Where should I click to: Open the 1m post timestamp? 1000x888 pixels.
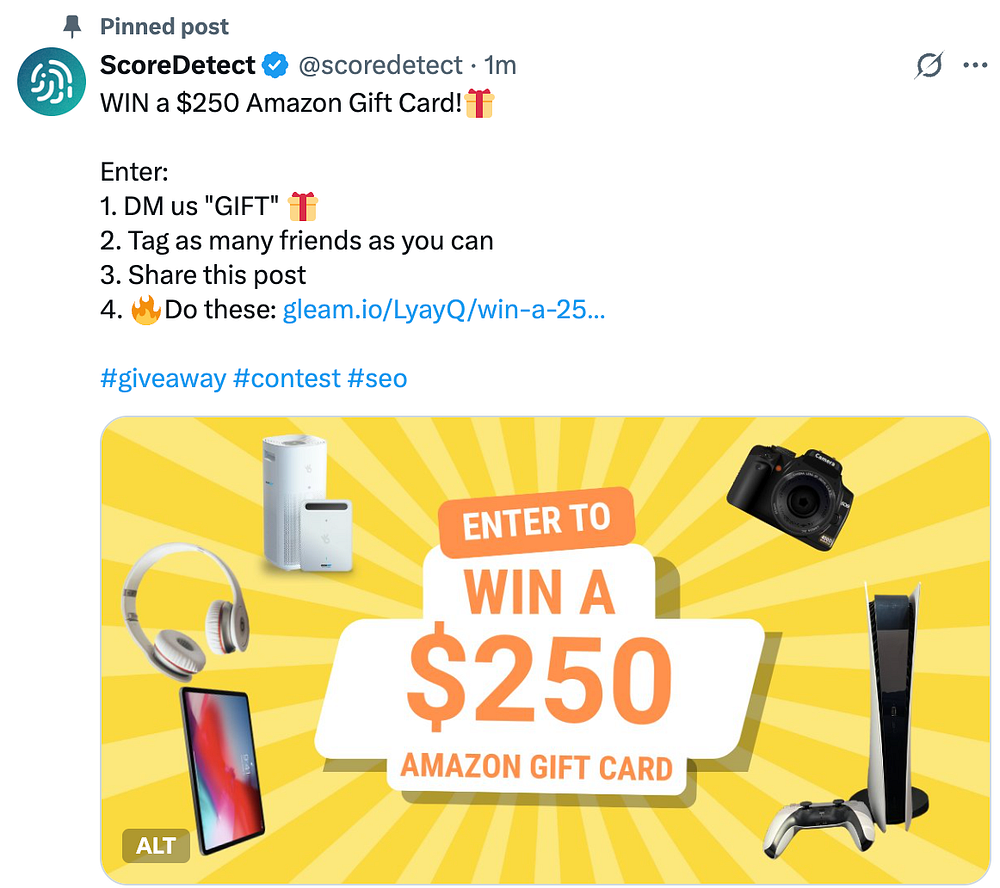point(500,65)
